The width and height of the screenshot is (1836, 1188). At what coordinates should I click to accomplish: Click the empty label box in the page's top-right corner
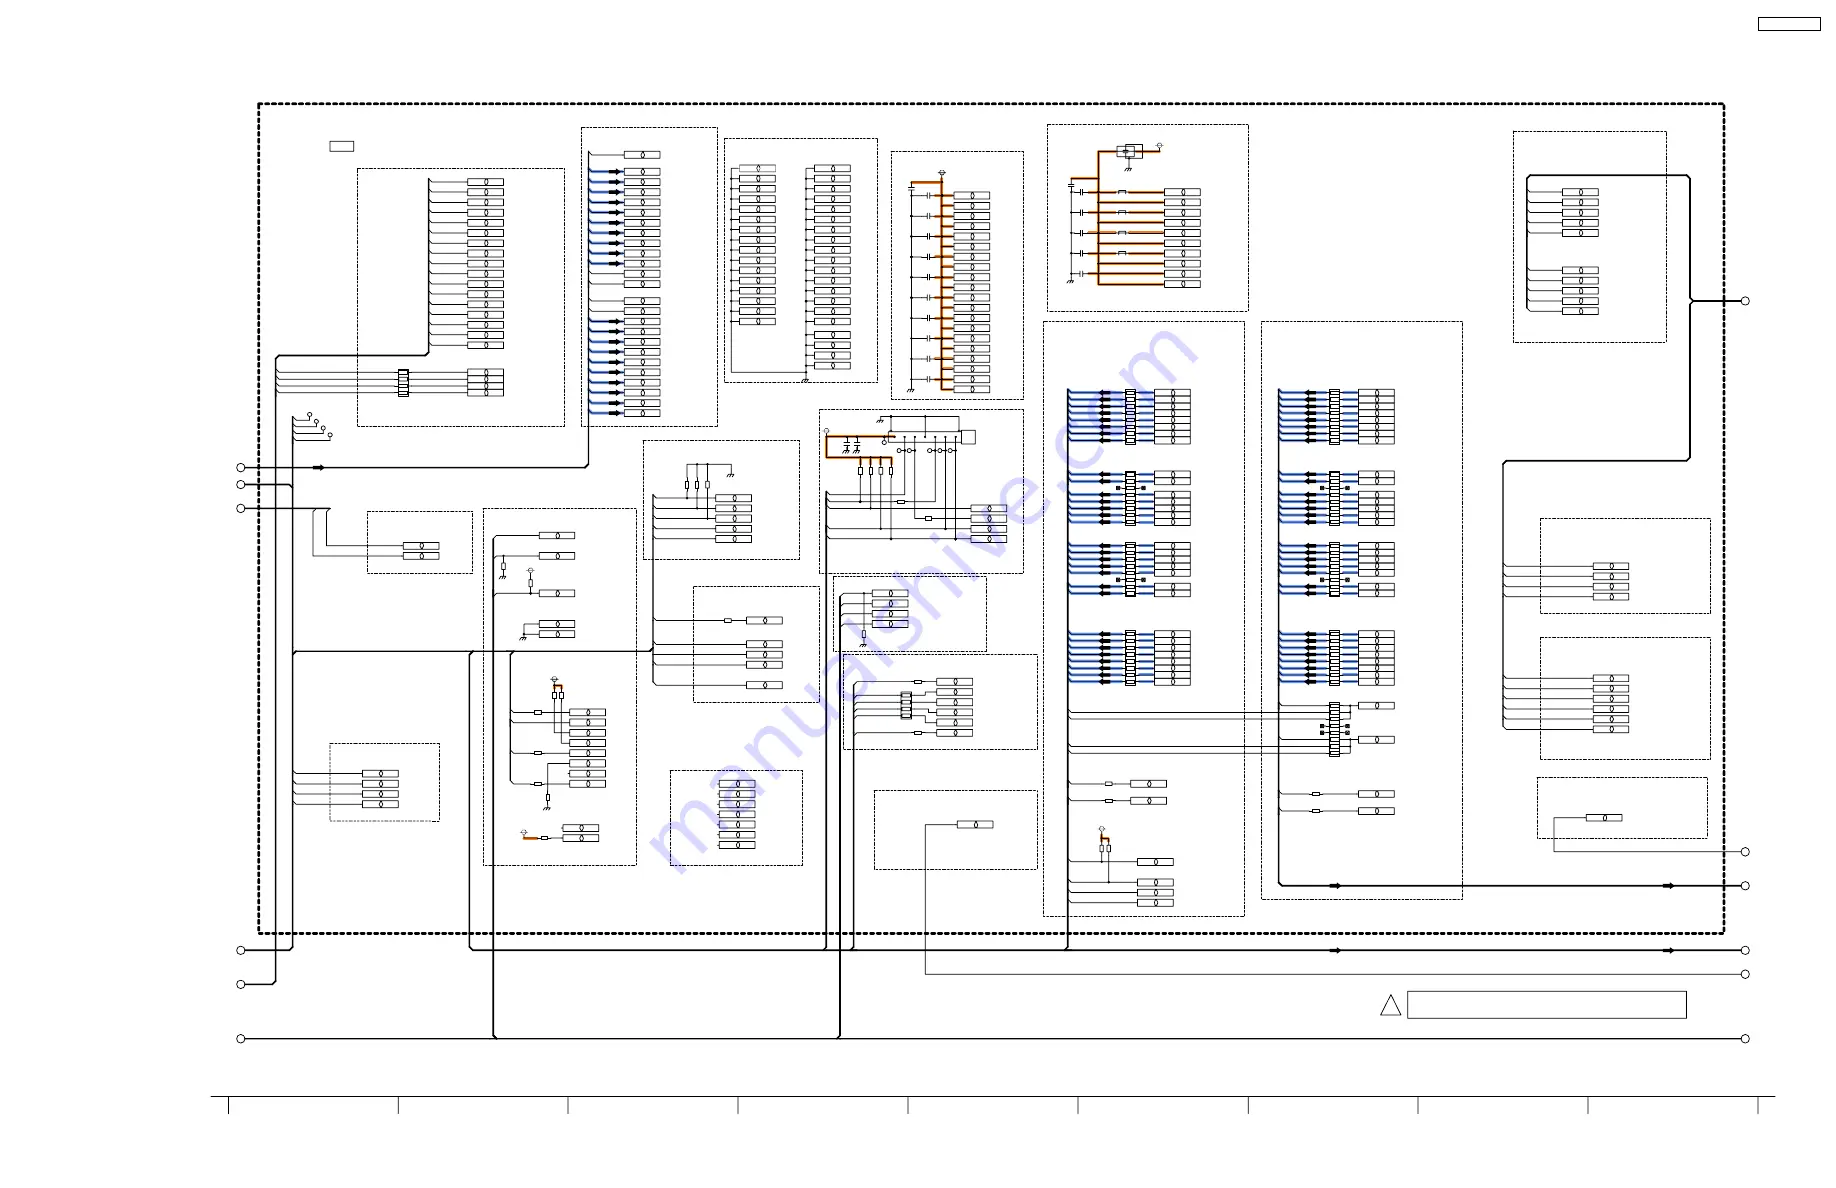1789,24
